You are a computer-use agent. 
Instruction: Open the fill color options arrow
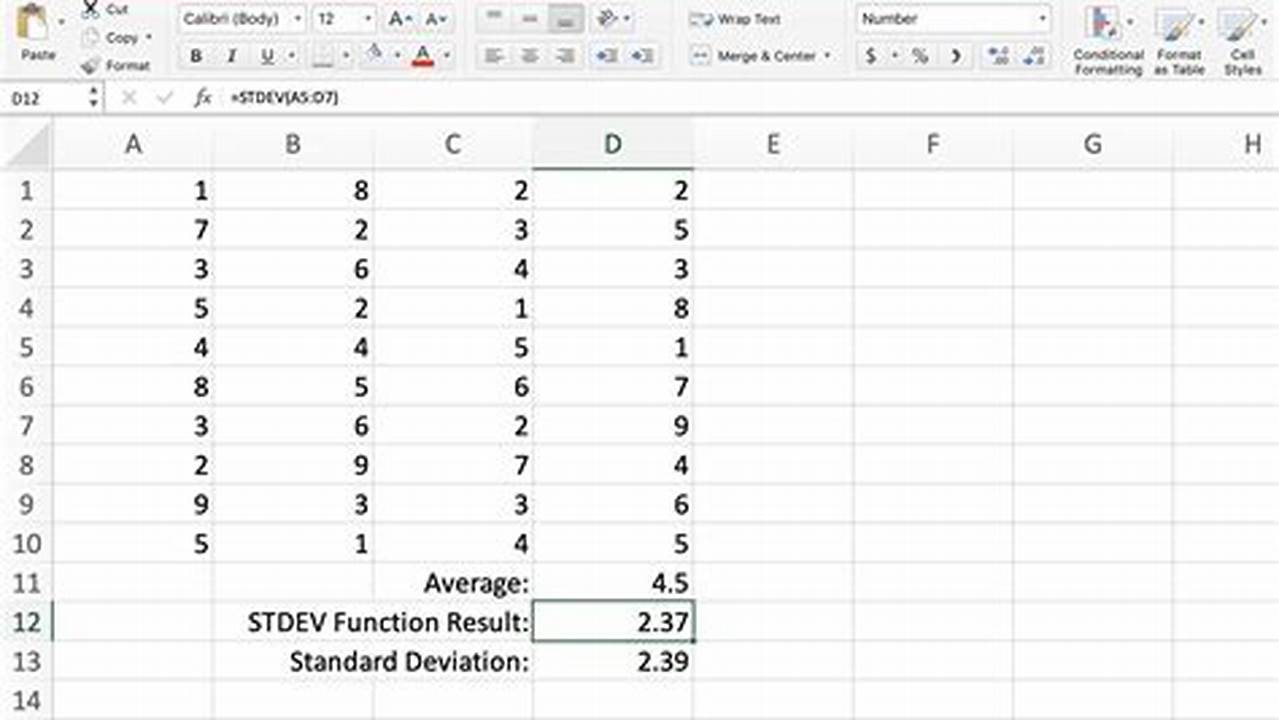[397, 56]
